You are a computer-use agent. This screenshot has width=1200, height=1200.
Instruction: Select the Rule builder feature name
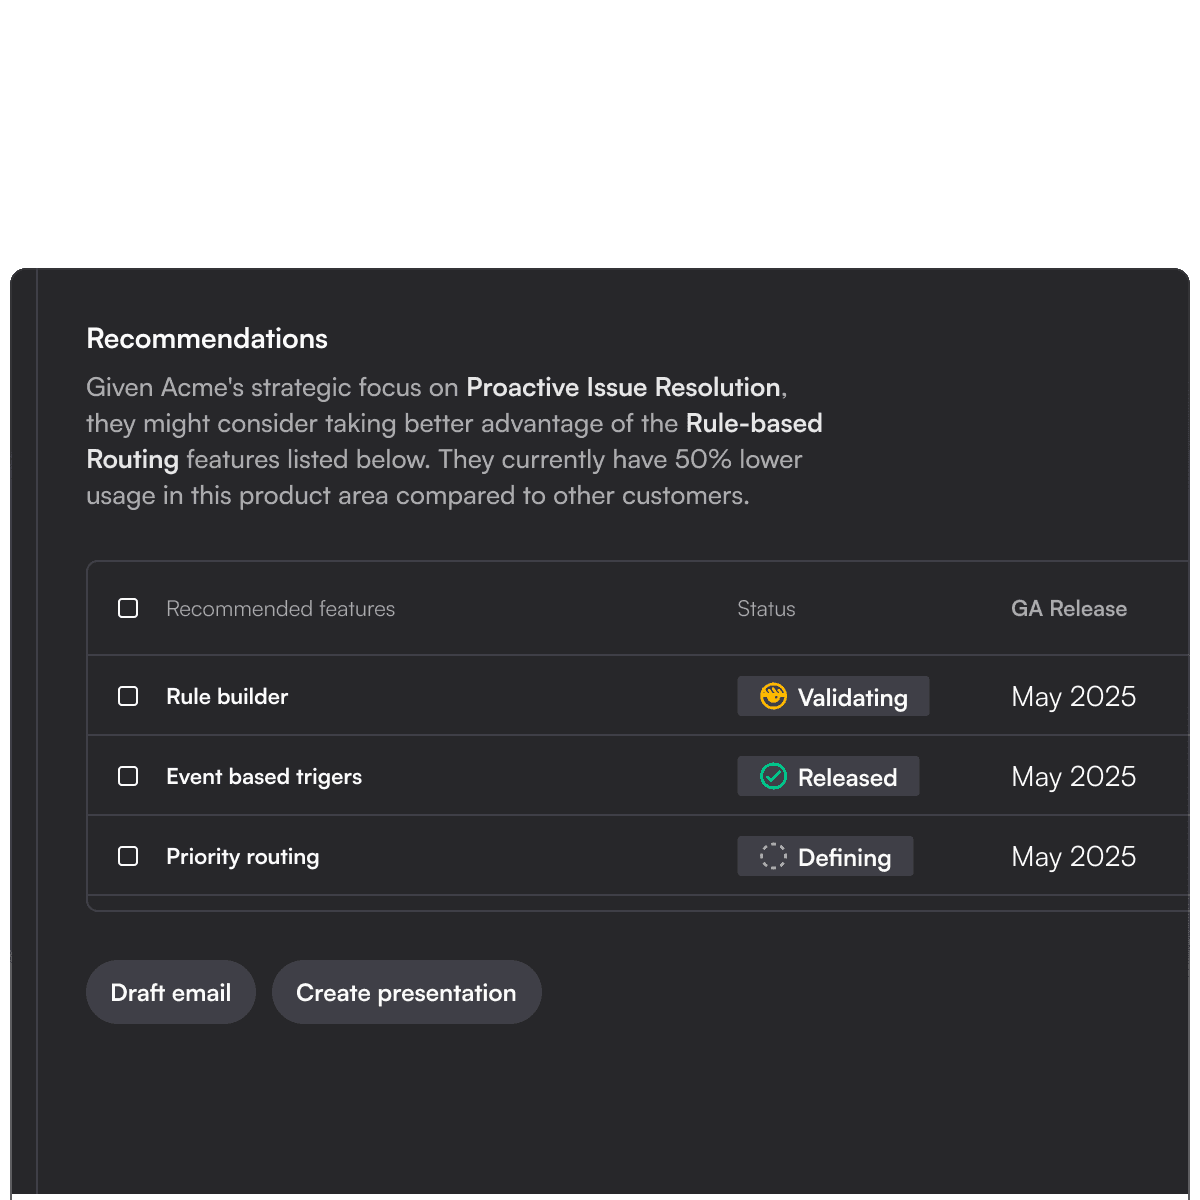tap(227, 696)
